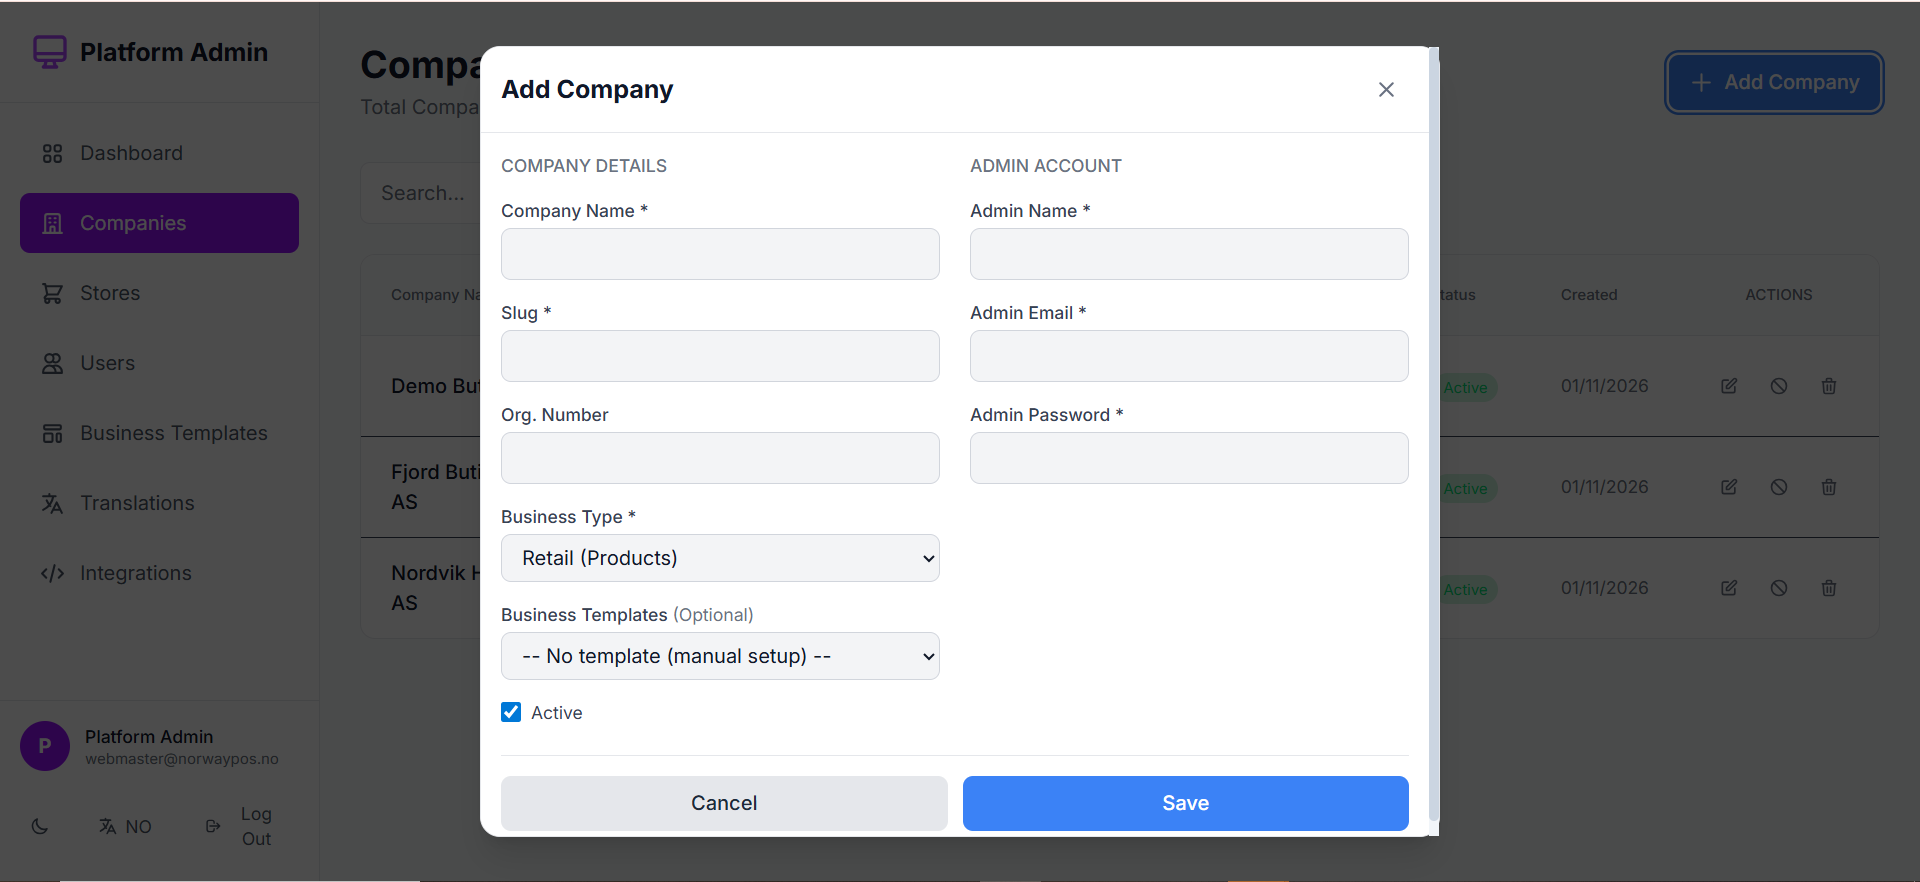Click the Company Name input field
This screenshot has width=1920, height=882.
click(x=720, y=254)
